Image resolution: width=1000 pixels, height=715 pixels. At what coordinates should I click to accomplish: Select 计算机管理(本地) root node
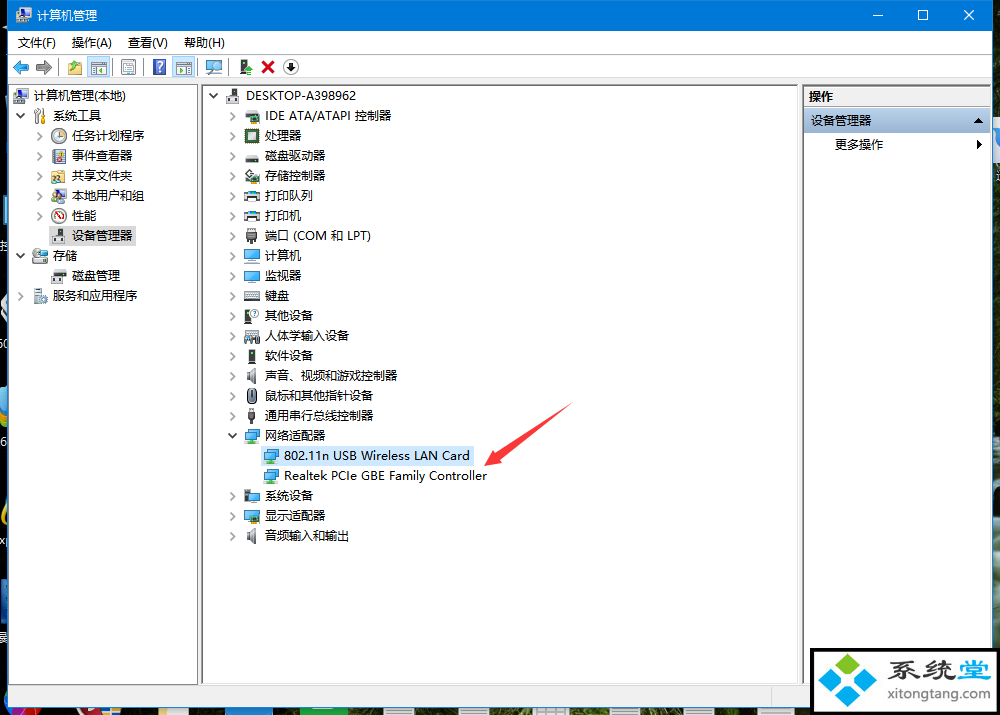(x=80, y=96)
